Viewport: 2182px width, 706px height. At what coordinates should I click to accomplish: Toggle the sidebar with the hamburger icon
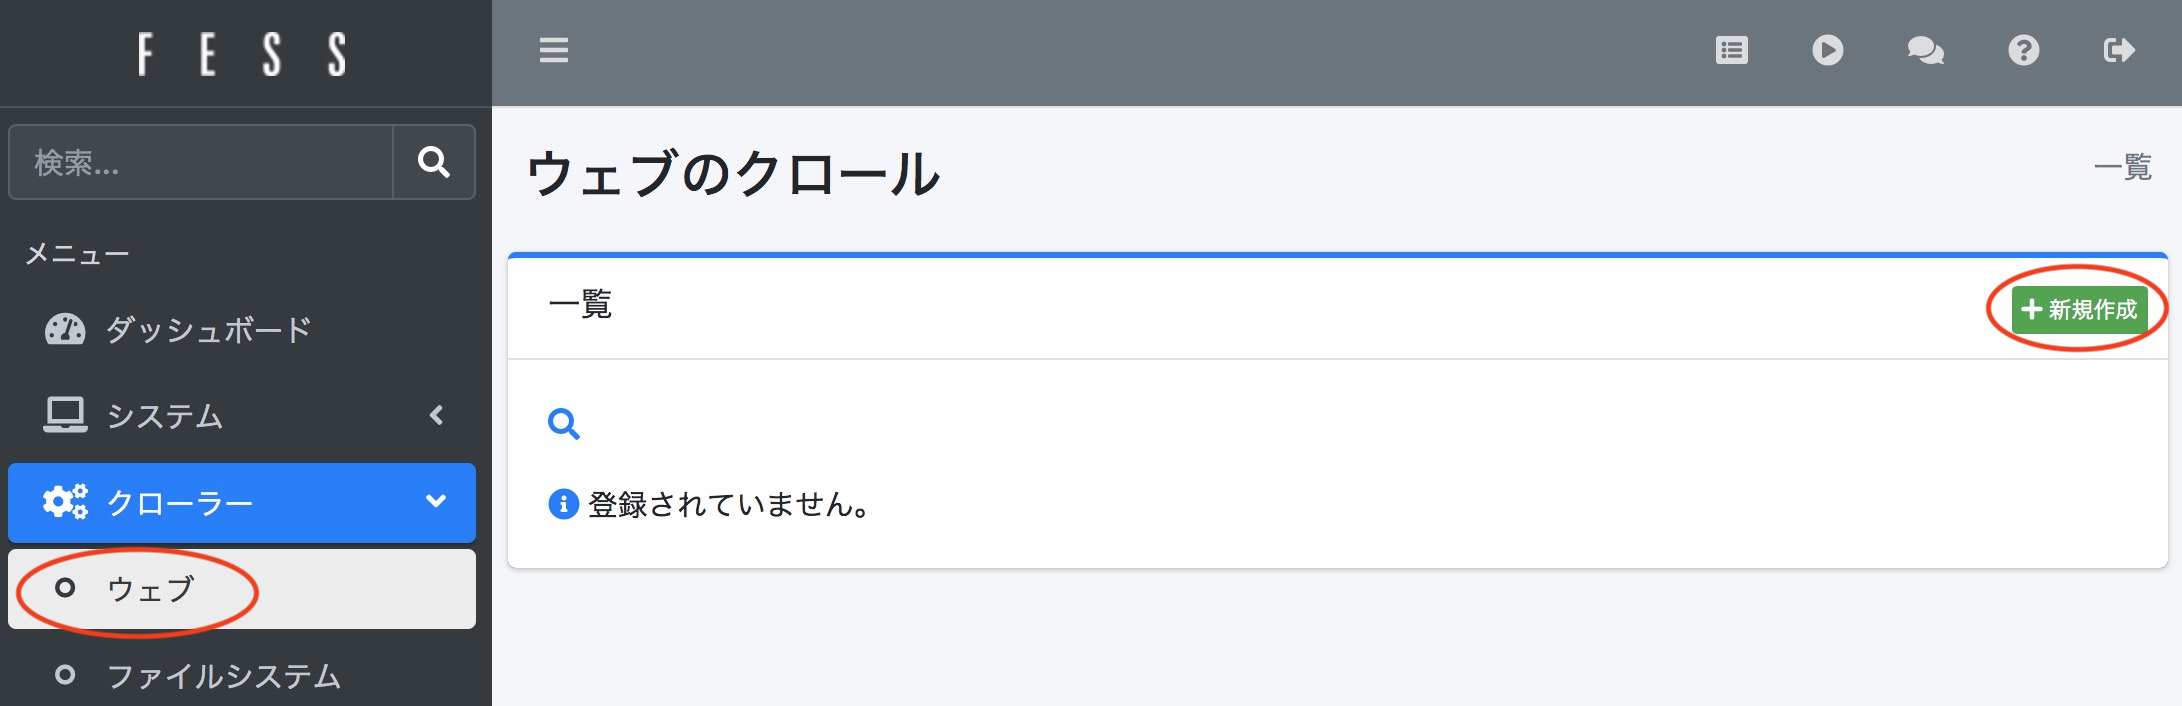[x=553, y=50]
